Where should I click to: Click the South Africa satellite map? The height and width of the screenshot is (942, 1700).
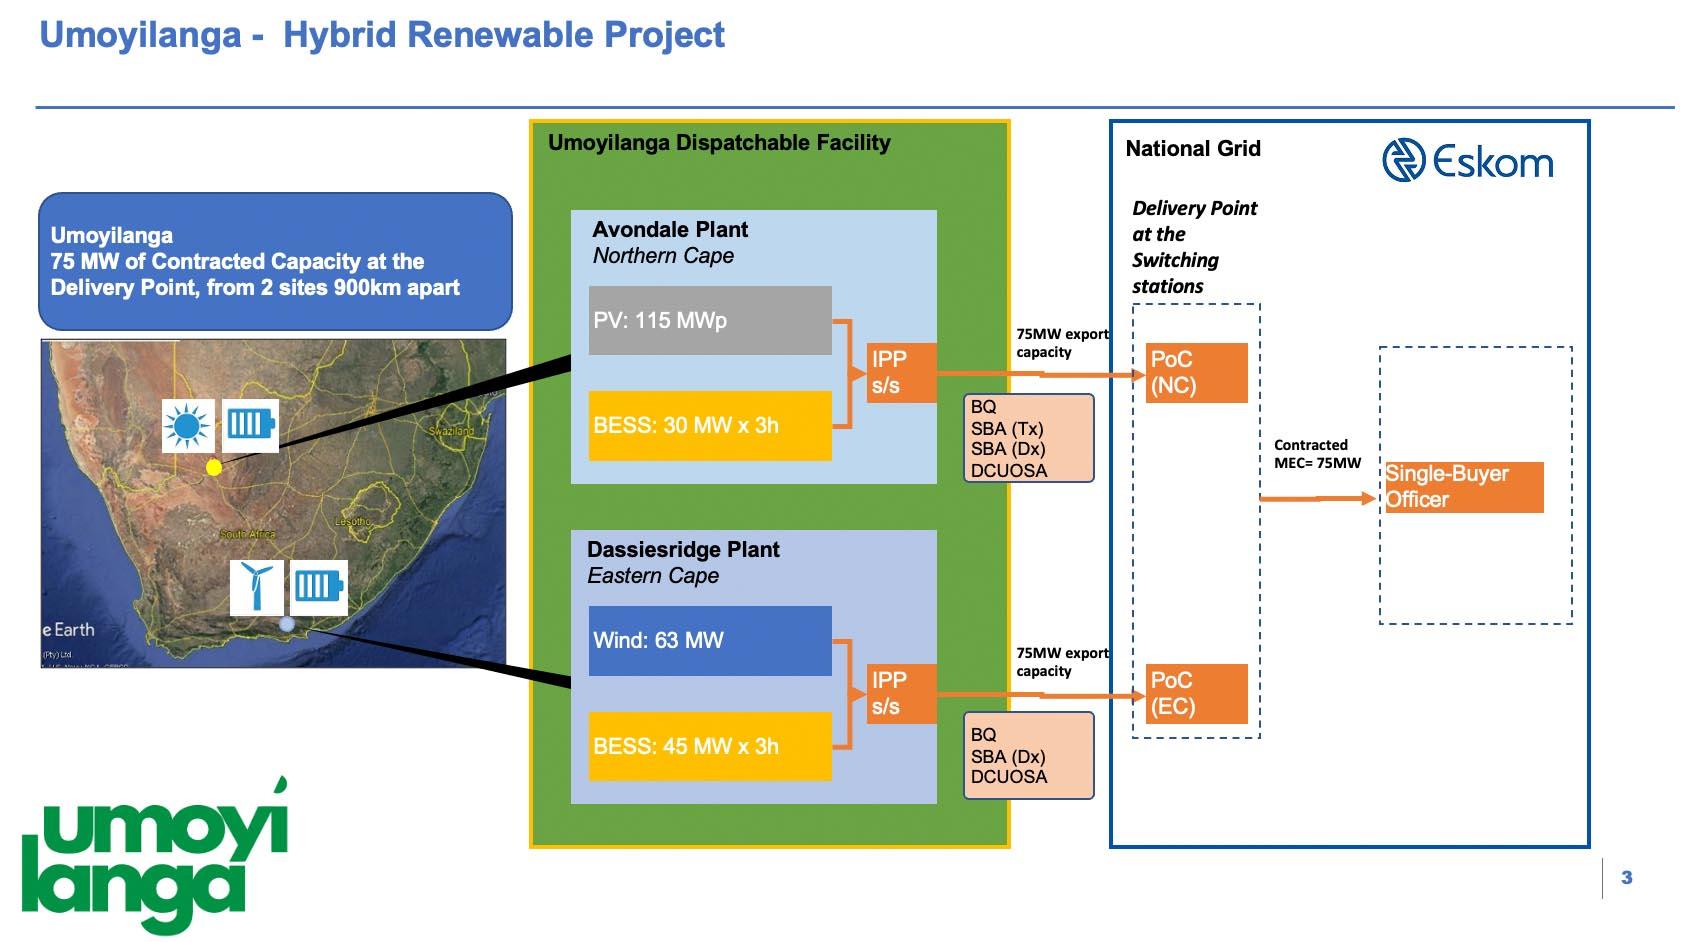tap(273, 503)
